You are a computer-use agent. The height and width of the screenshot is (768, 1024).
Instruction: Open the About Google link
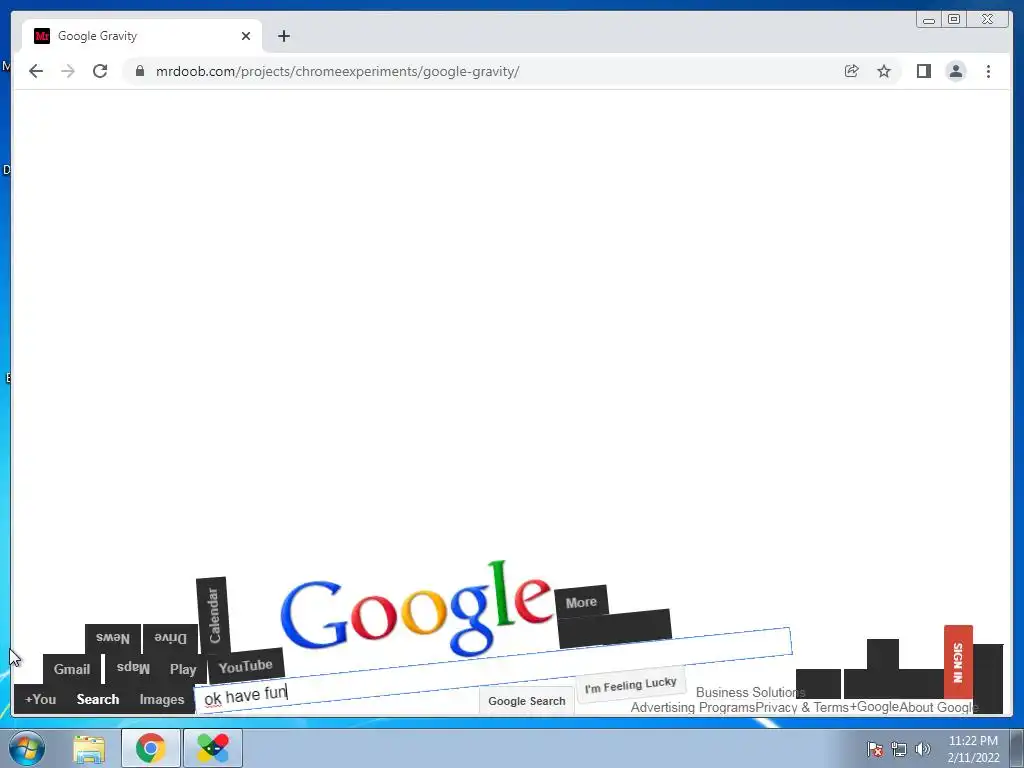coord(938,707)
